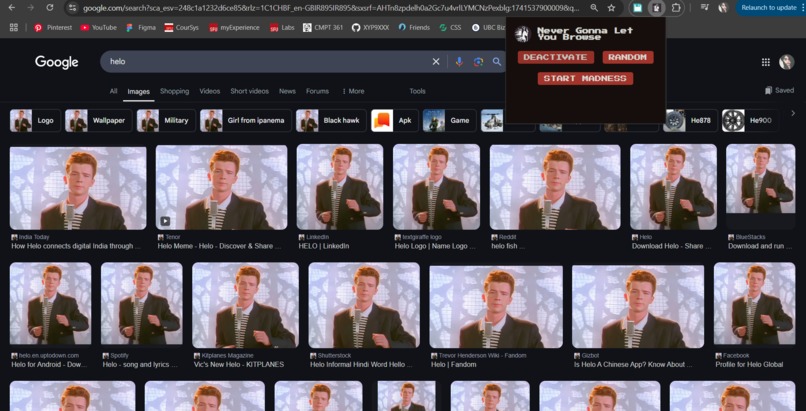Filter images by the Black hawk chip
The image size is (806, 411).
[x=331, y=121]
